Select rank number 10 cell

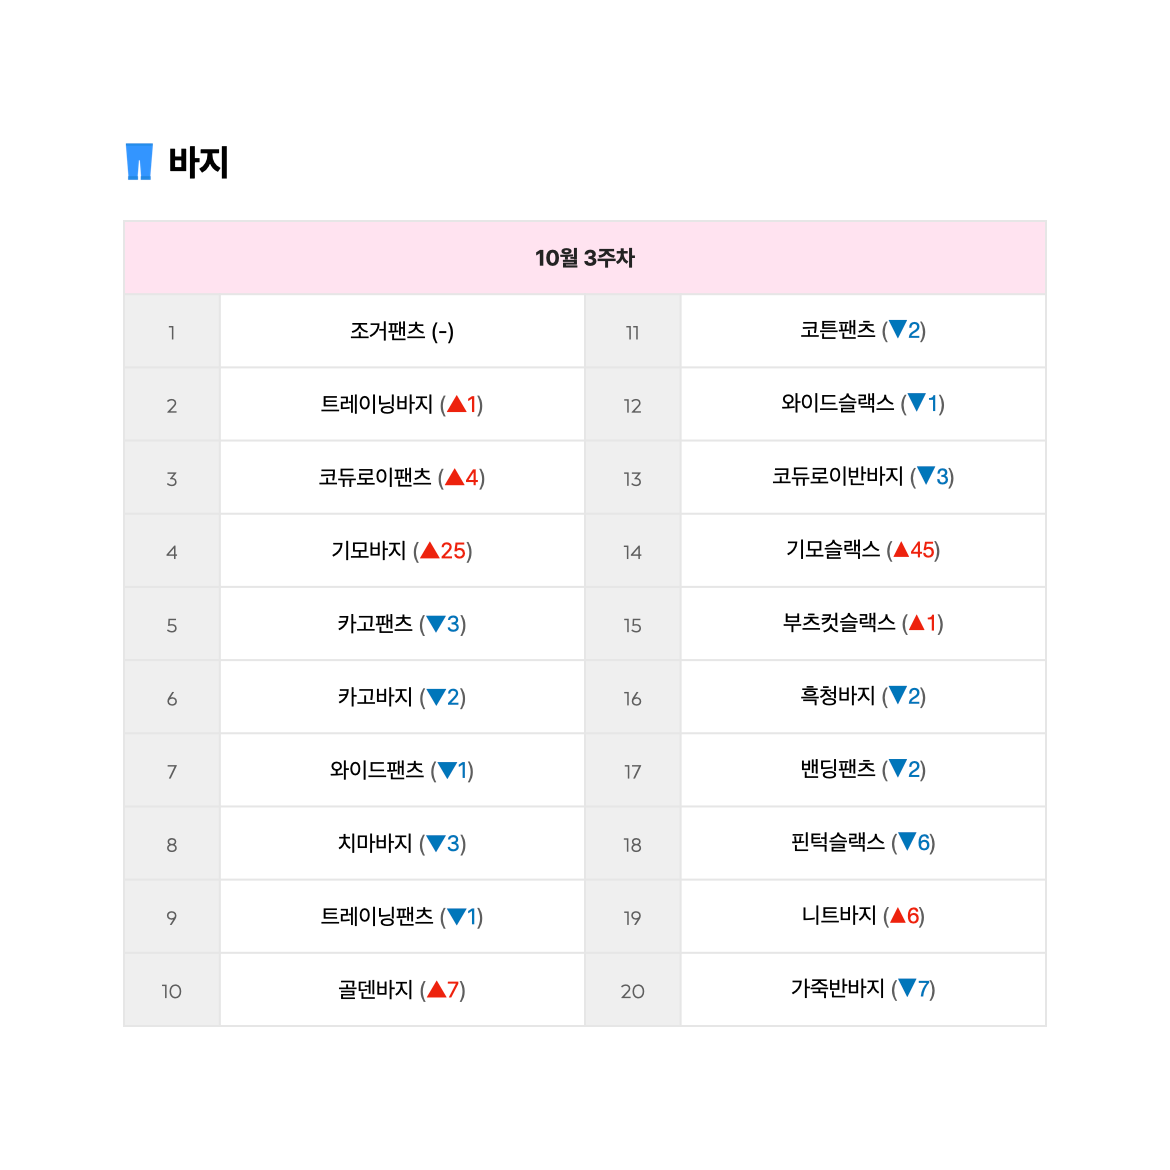172,991
